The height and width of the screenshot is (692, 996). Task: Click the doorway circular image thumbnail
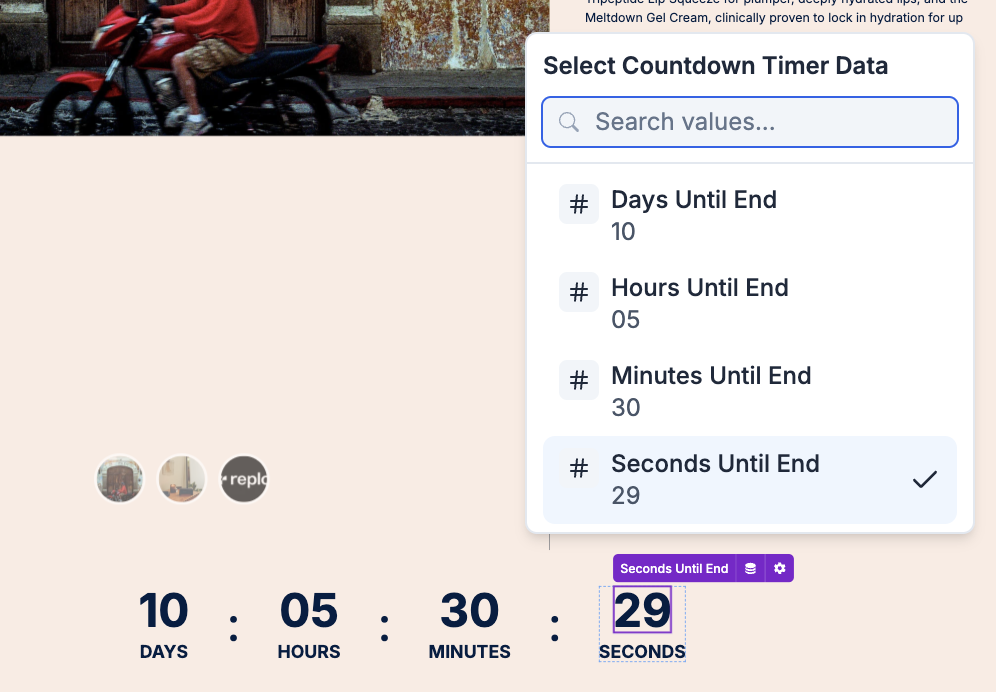(x=119, y=479)
